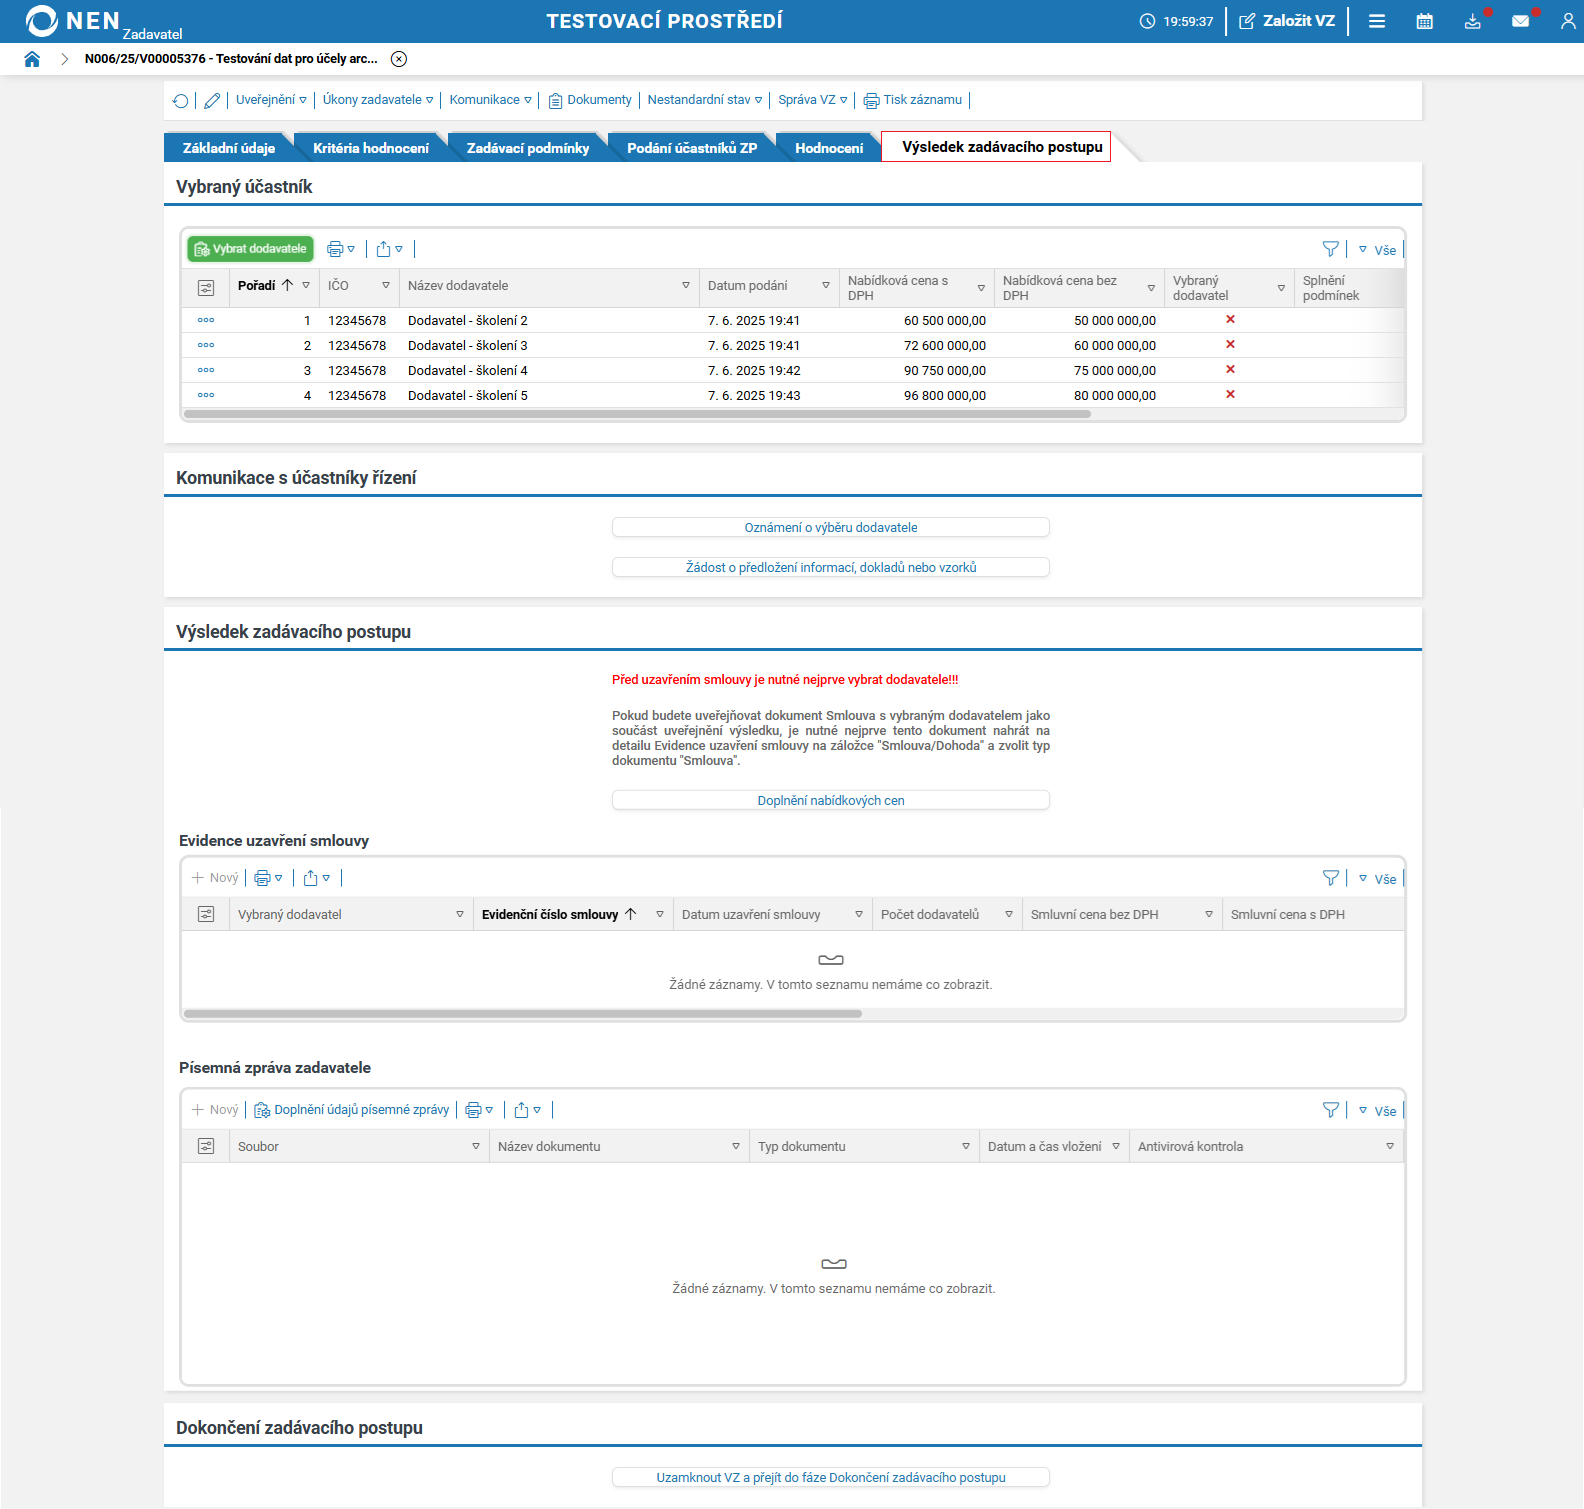
Task: Click the home icon in breadcrumb
Action: pos(32,59)
